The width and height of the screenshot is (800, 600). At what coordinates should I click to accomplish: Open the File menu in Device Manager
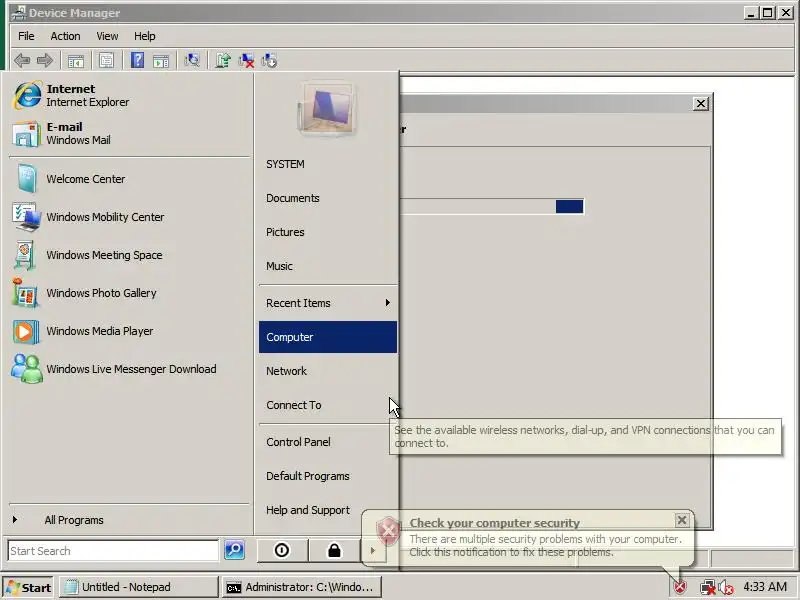(26, 36)
